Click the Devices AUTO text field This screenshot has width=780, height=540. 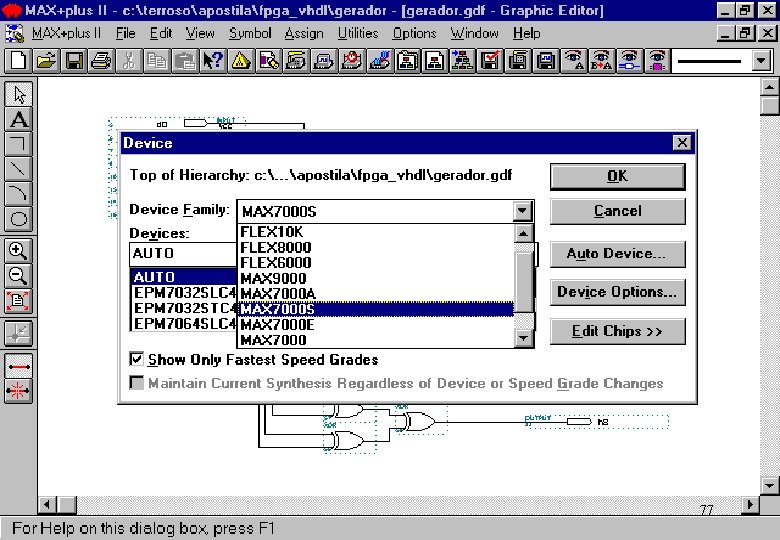click(x=183, y=254)
